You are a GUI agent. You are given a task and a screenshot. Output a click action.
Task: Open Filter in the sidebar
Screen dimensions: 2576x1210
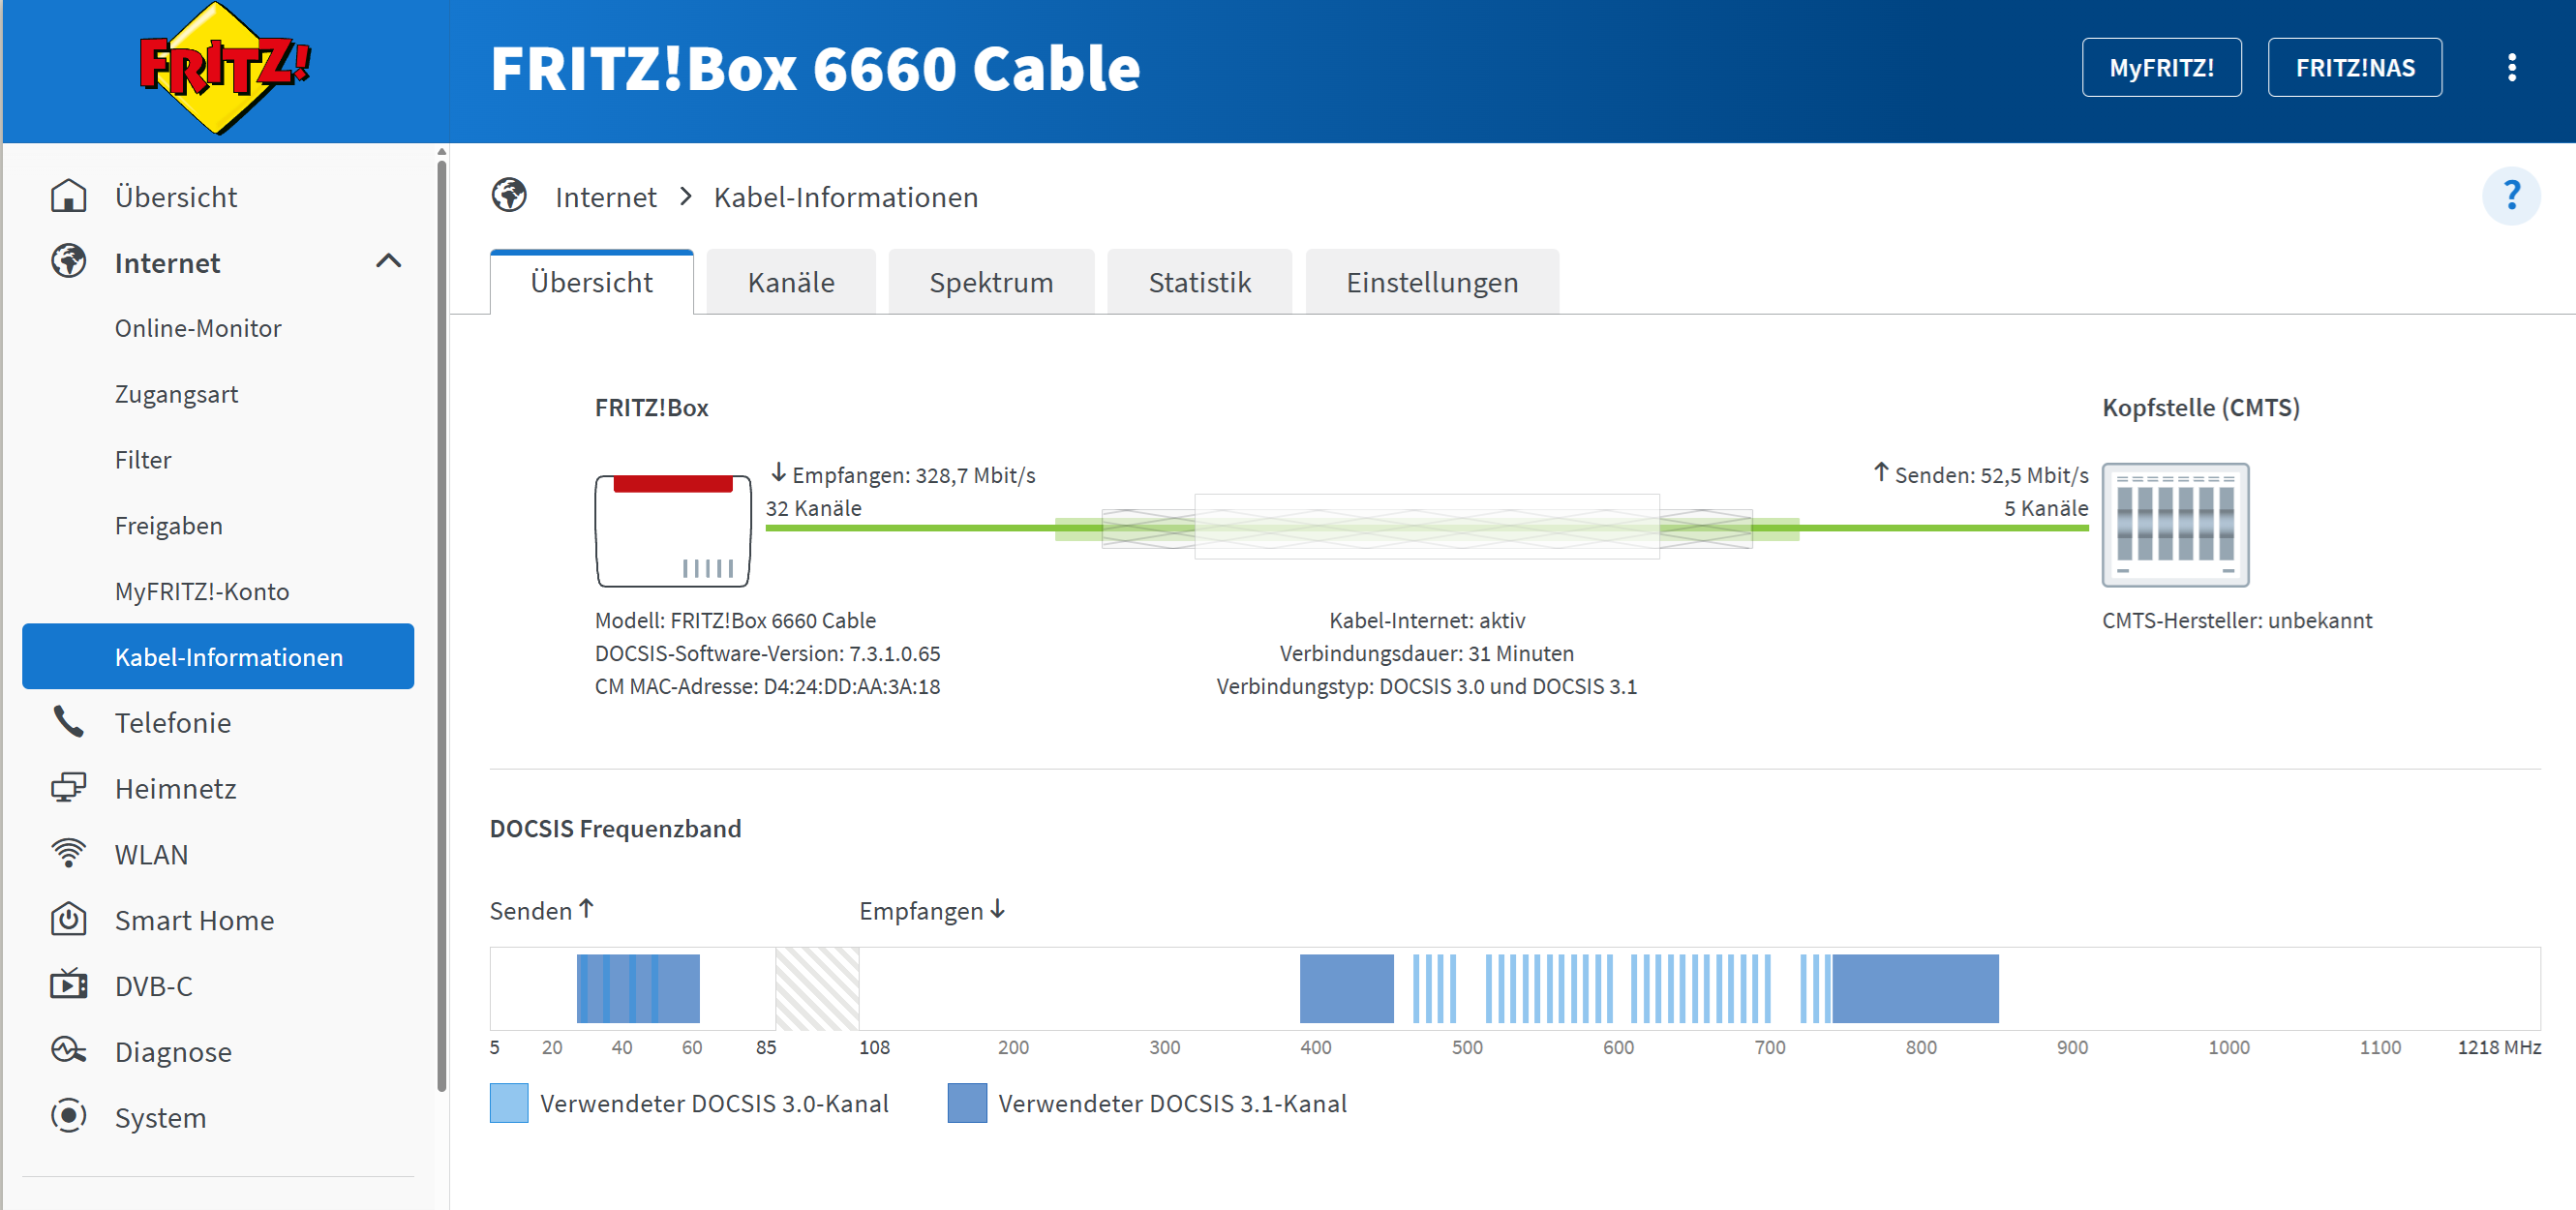(143, 460)
